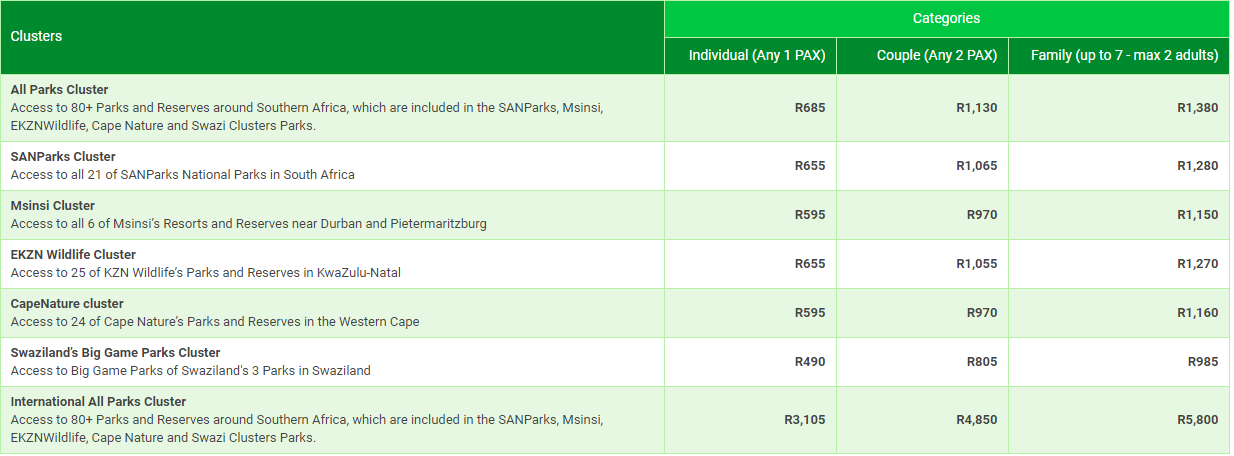
Task: Select the R3,105 International individual price
Action: (x=805, y=420)
